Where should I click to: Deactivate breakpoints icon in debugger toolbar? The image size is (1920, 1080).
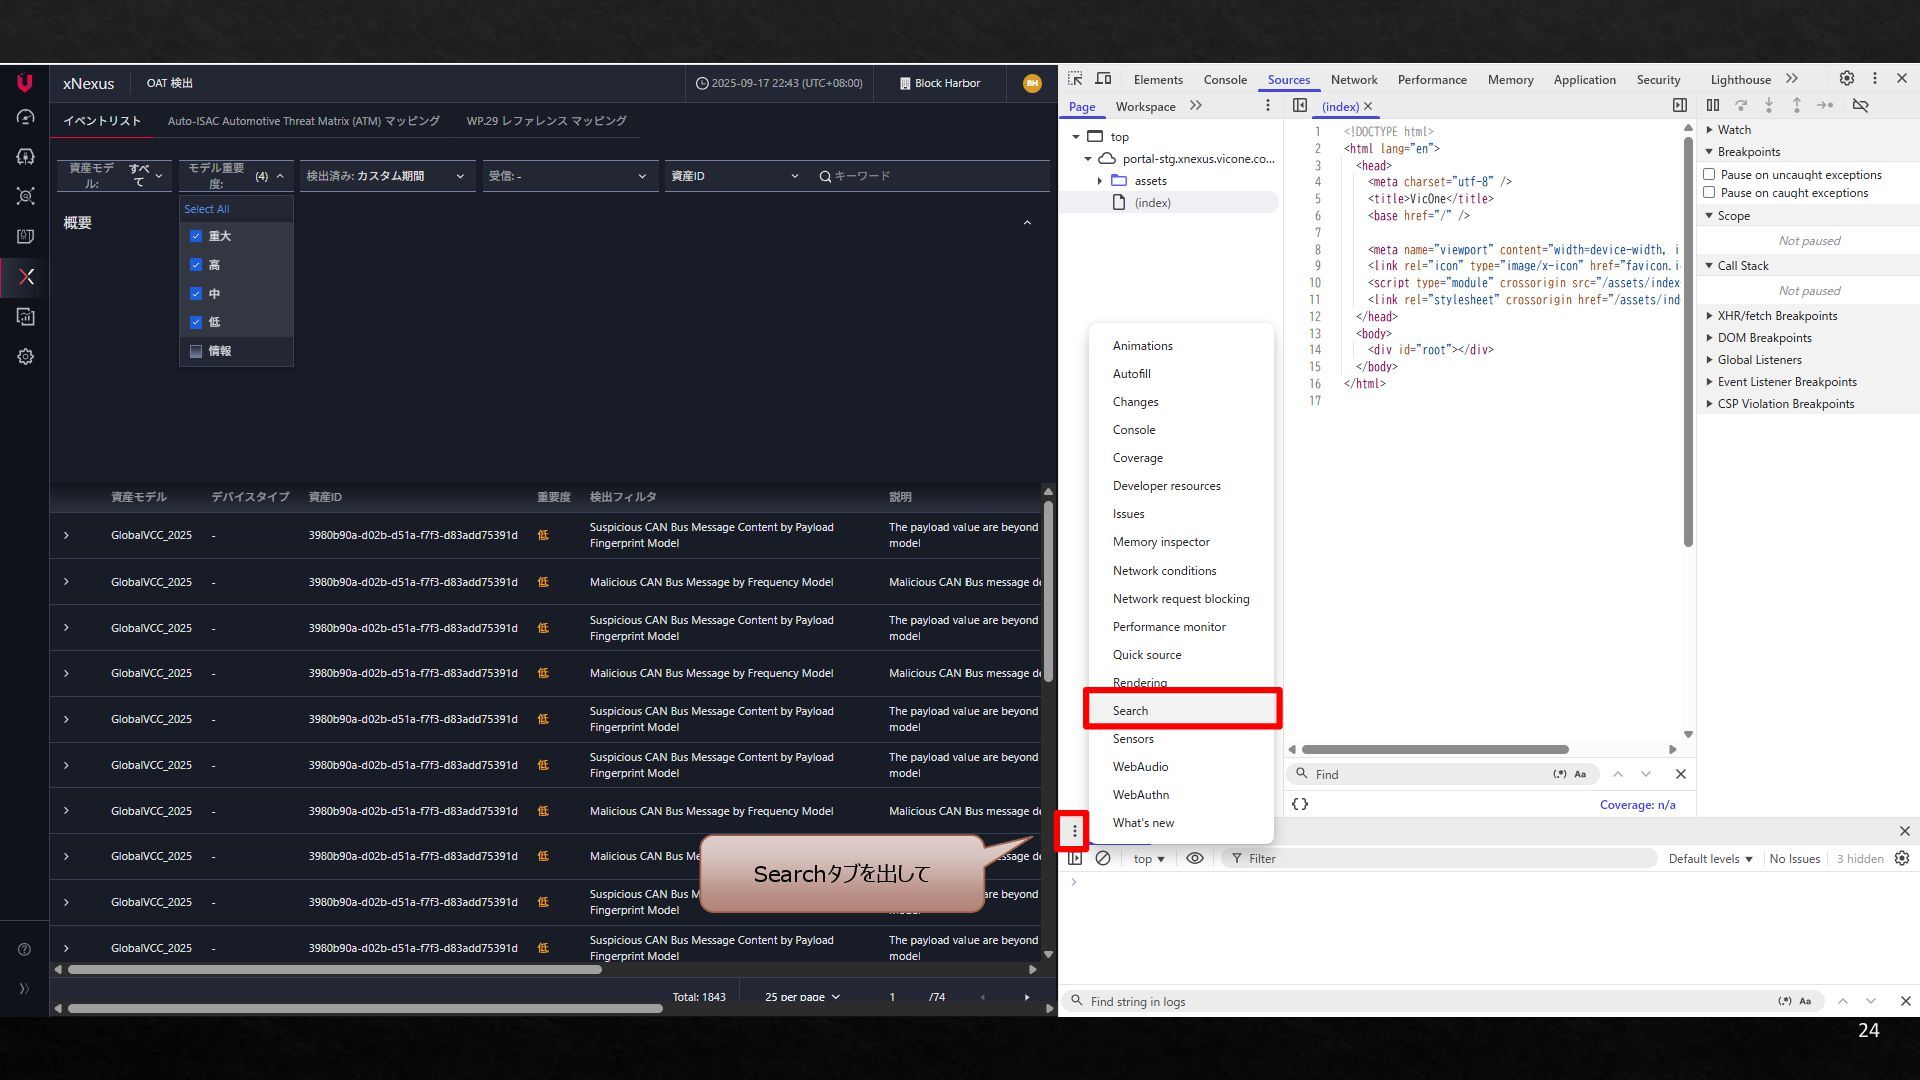click(x=1860, y=105)
